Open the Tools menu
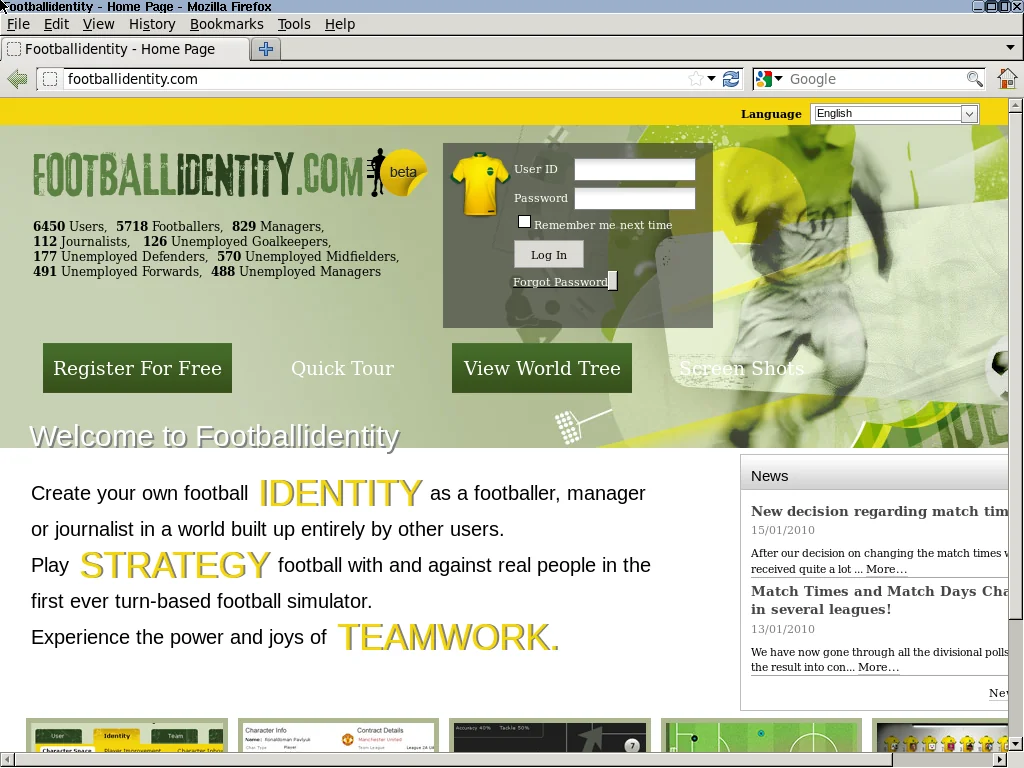The height and width of the screenshot is (768, 1024). [294, 24]
